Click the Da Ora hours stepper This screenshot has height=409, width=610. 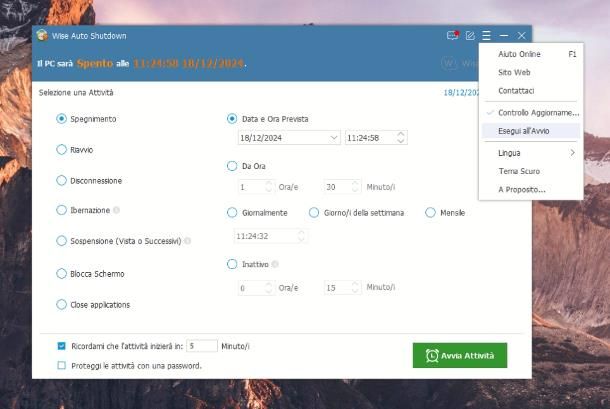[268, 187]
